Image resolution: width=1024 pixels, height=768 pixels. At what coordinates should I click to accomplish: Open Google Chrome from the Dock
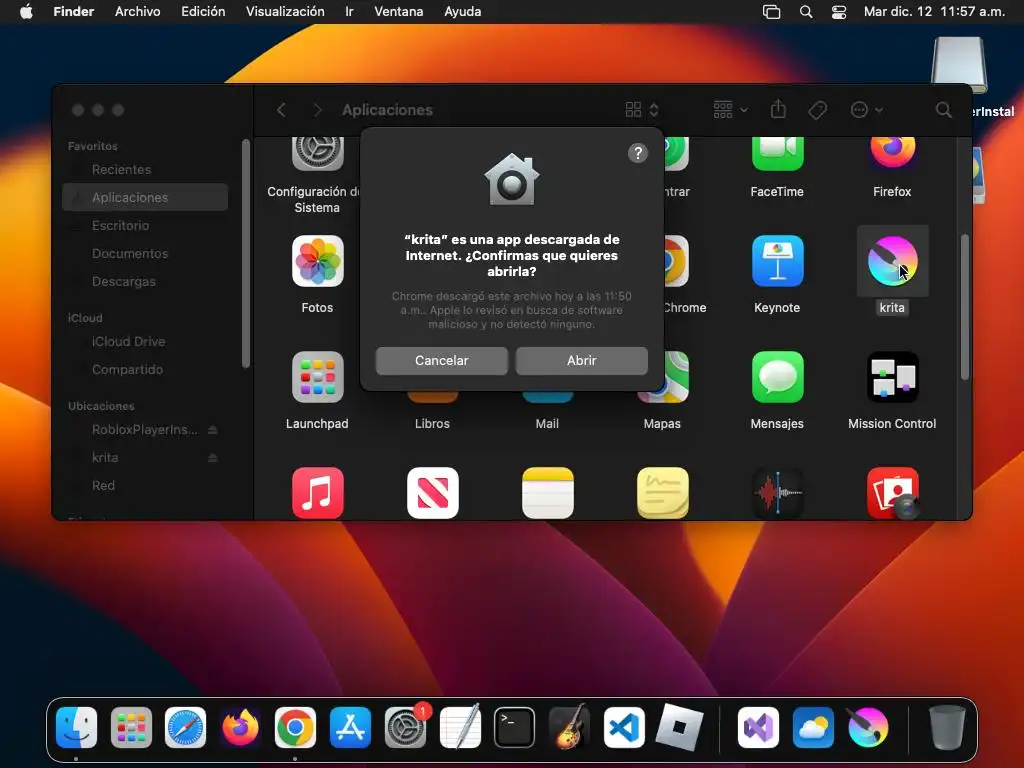(x=295, y=728)
